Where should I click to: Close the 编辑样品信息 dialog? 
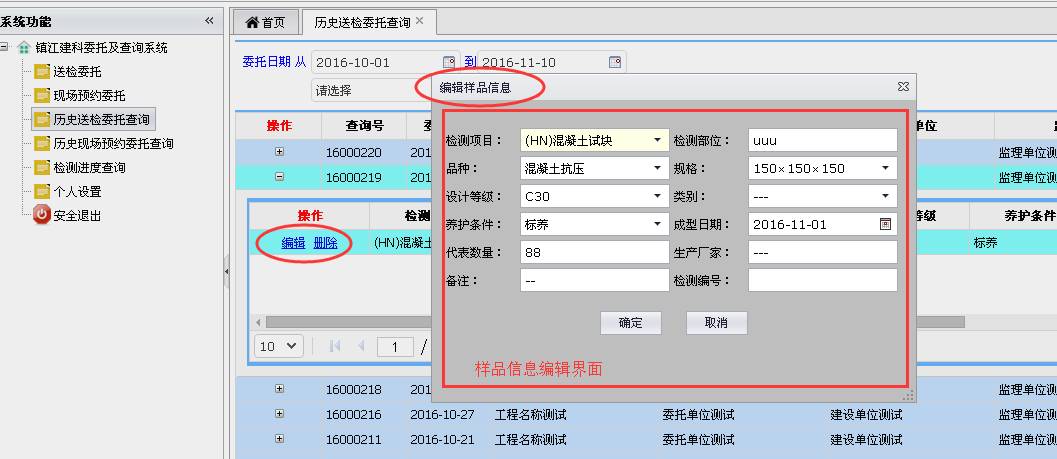click(903, 88)
